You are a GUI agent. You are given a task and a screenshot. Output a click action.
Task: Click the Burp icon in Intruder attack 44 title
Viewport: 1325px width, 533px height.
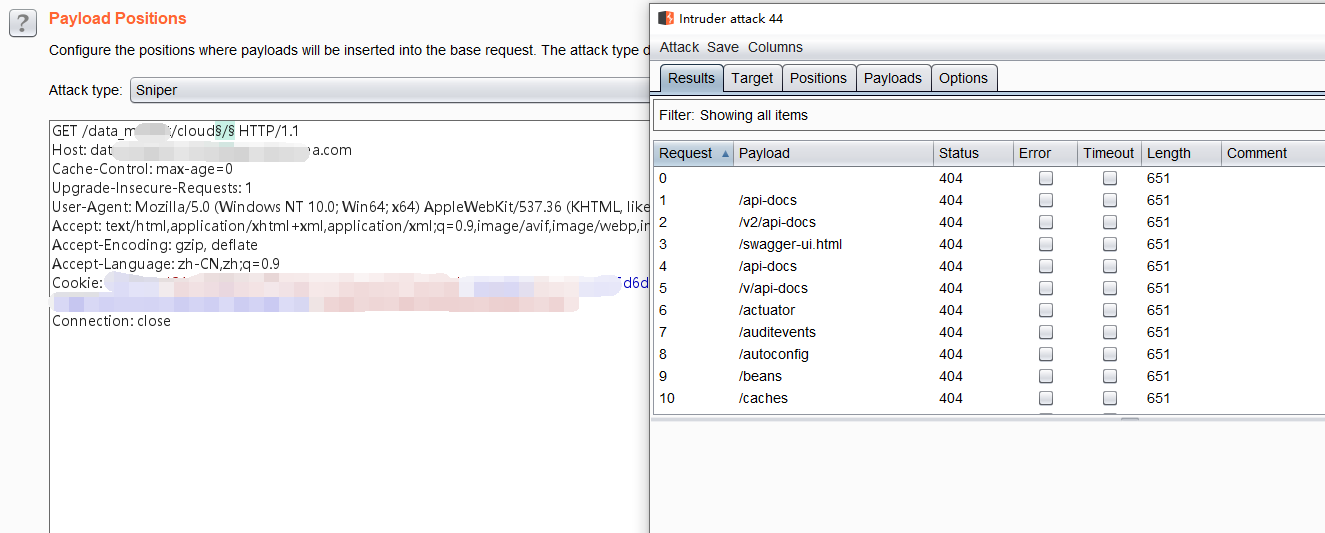[x=666, y=18]
